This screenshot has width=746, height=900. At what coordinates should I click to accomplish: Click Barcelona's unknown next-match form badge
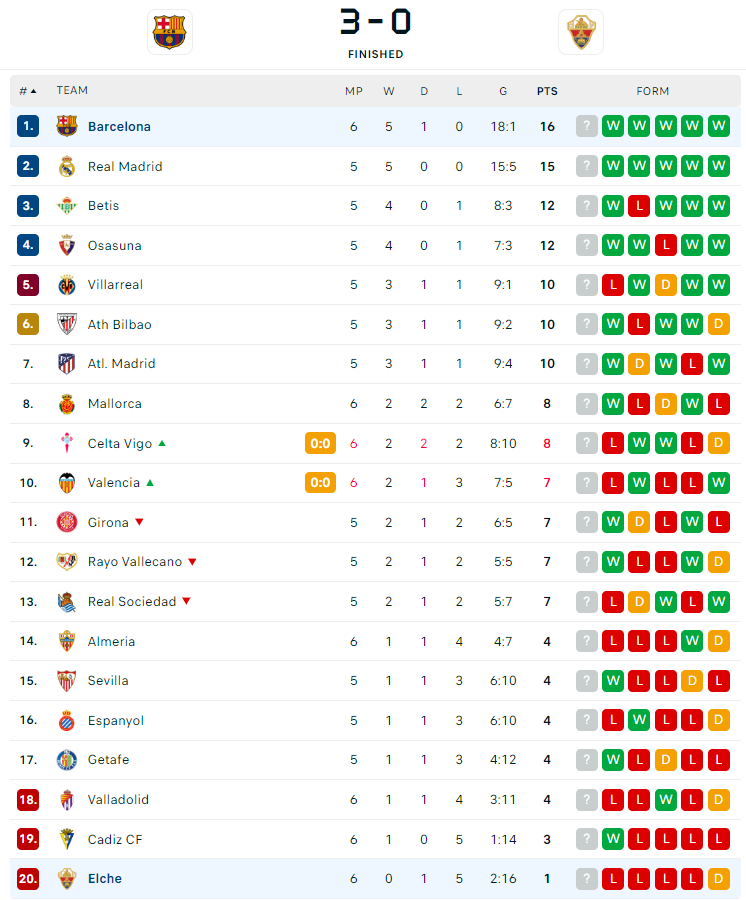[x=586, y=127]
